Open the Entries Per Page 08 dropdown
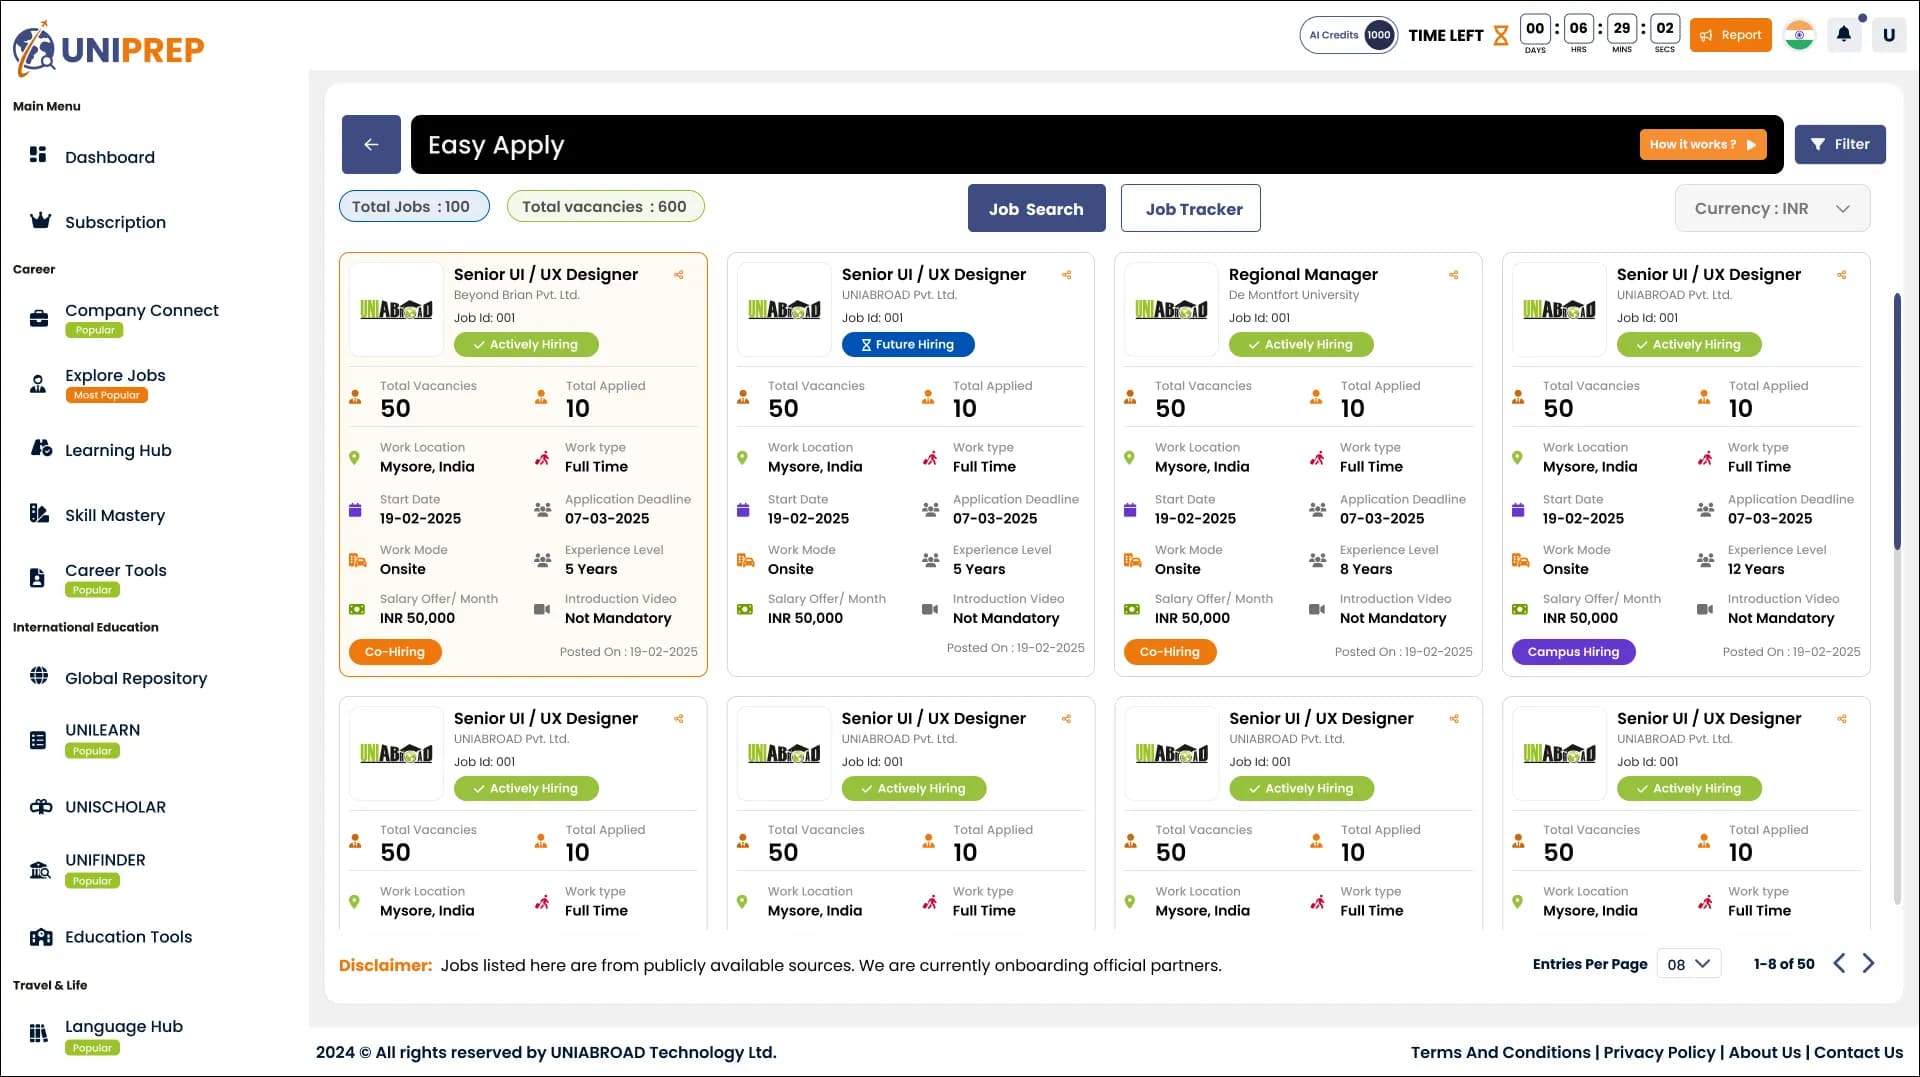The height and width of the screenshot is (1077, 1920). pos(1688,965)
